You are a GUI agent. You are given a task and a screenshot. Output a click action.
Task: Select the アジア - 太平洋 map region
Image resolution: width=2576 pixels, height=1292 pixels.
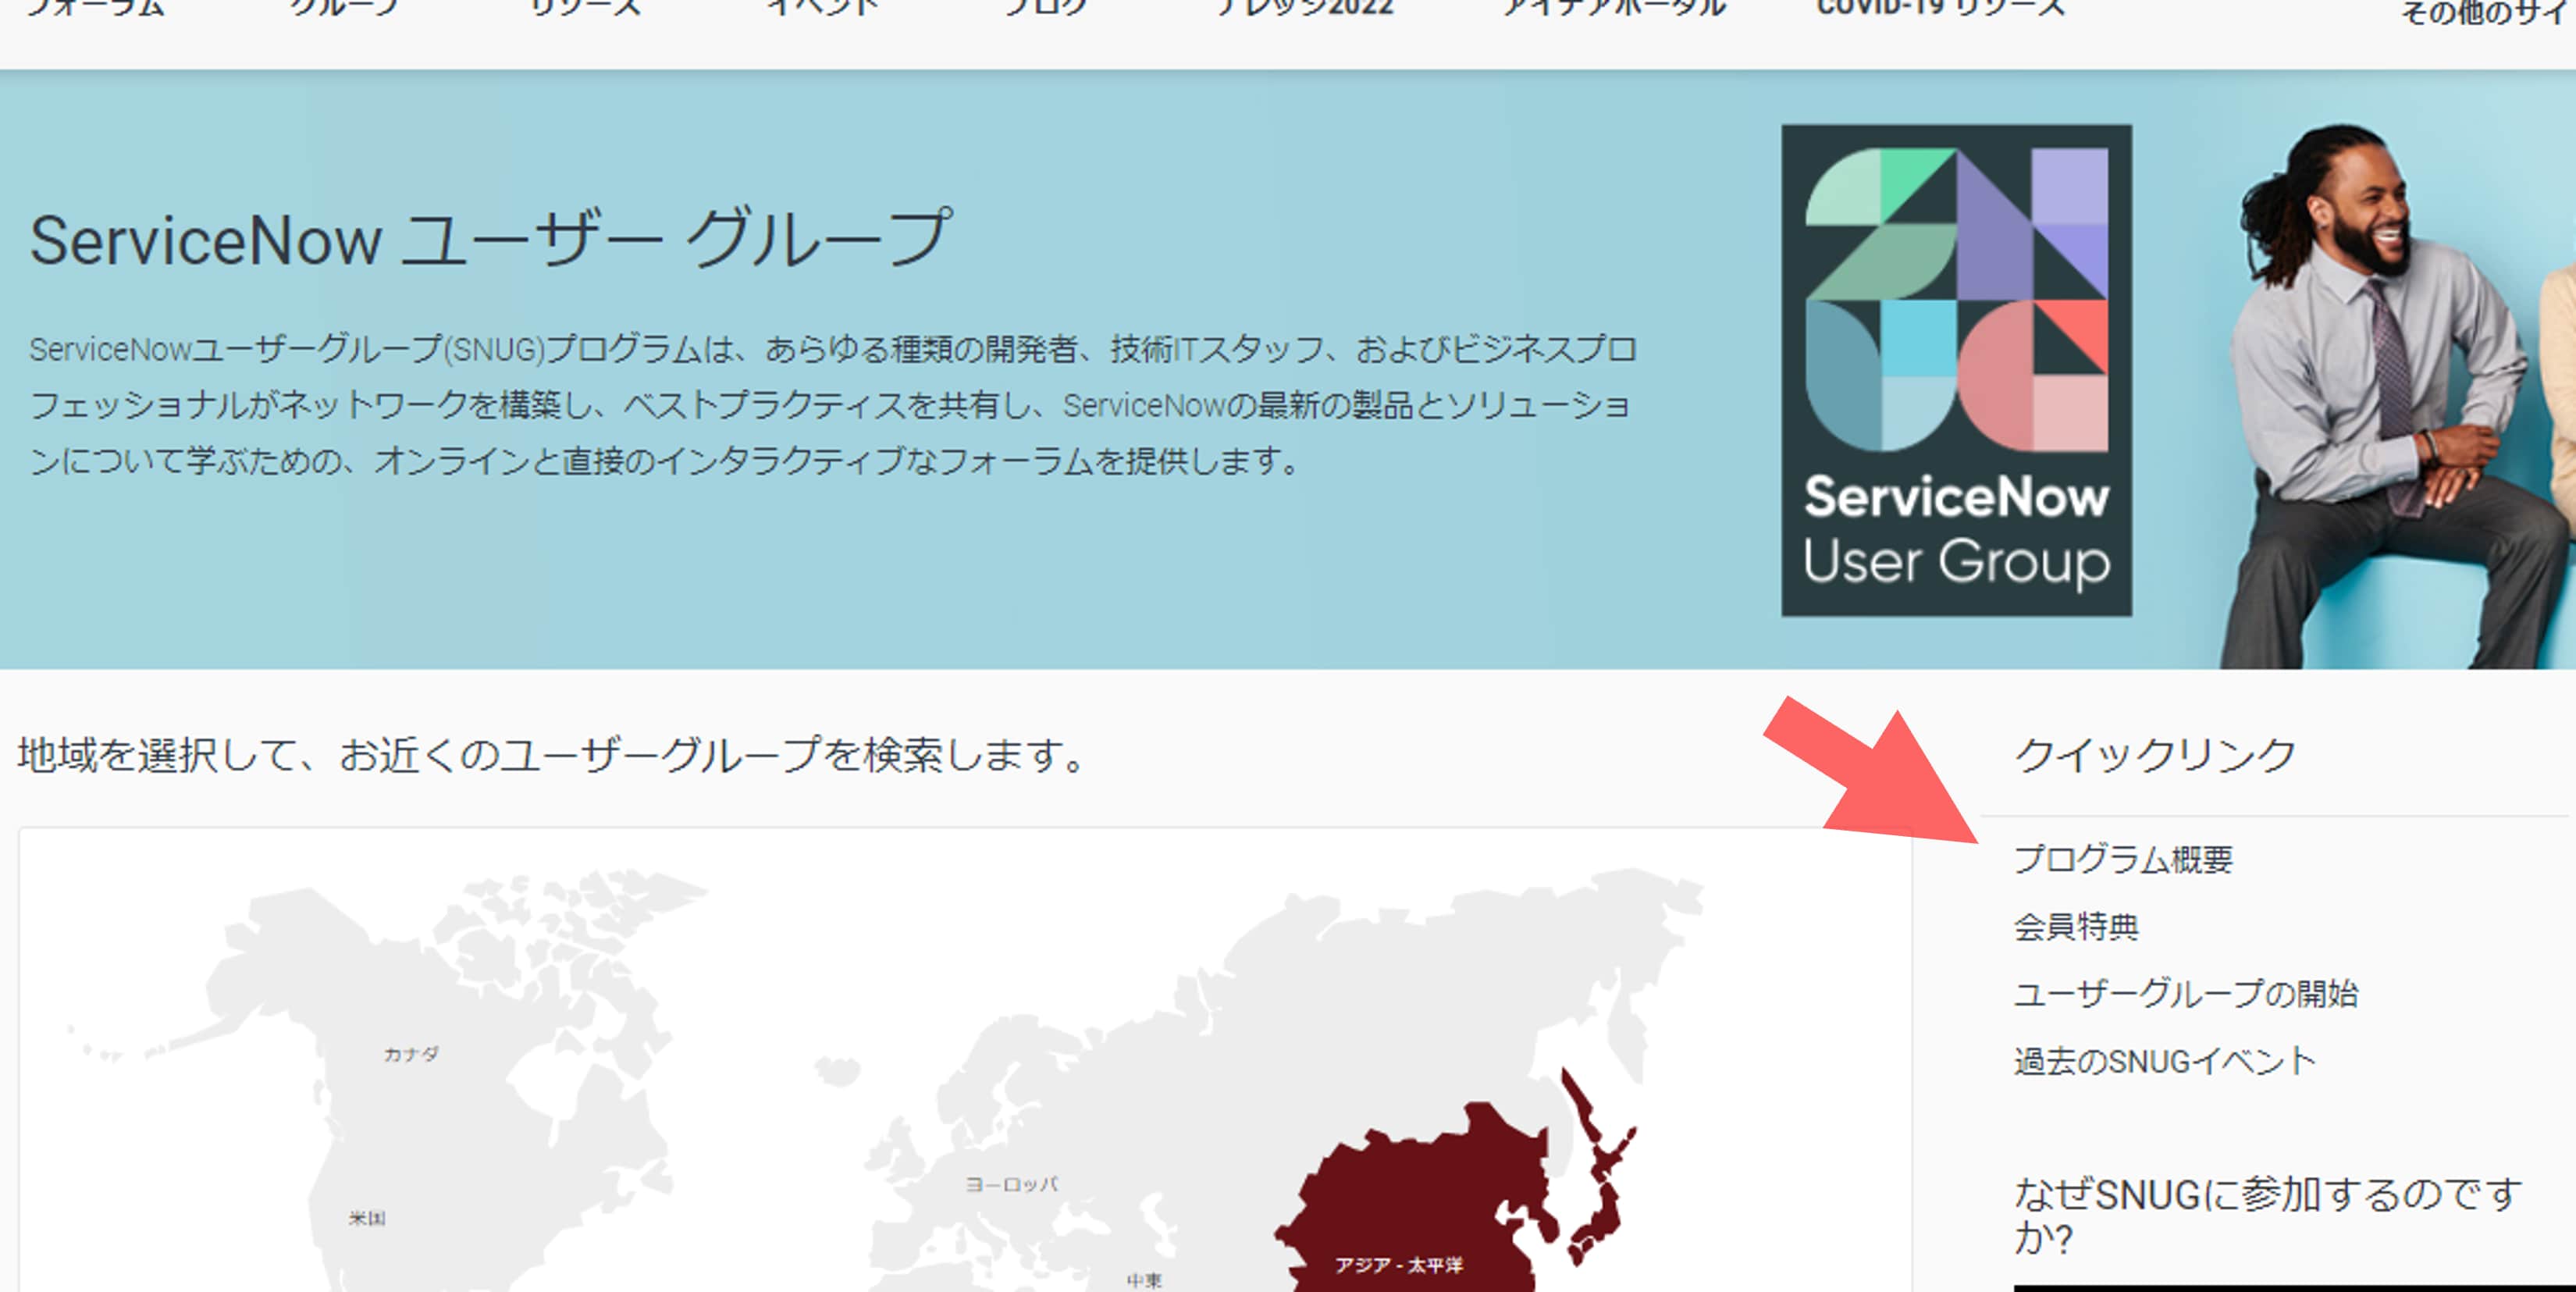pos(1398,1265)
